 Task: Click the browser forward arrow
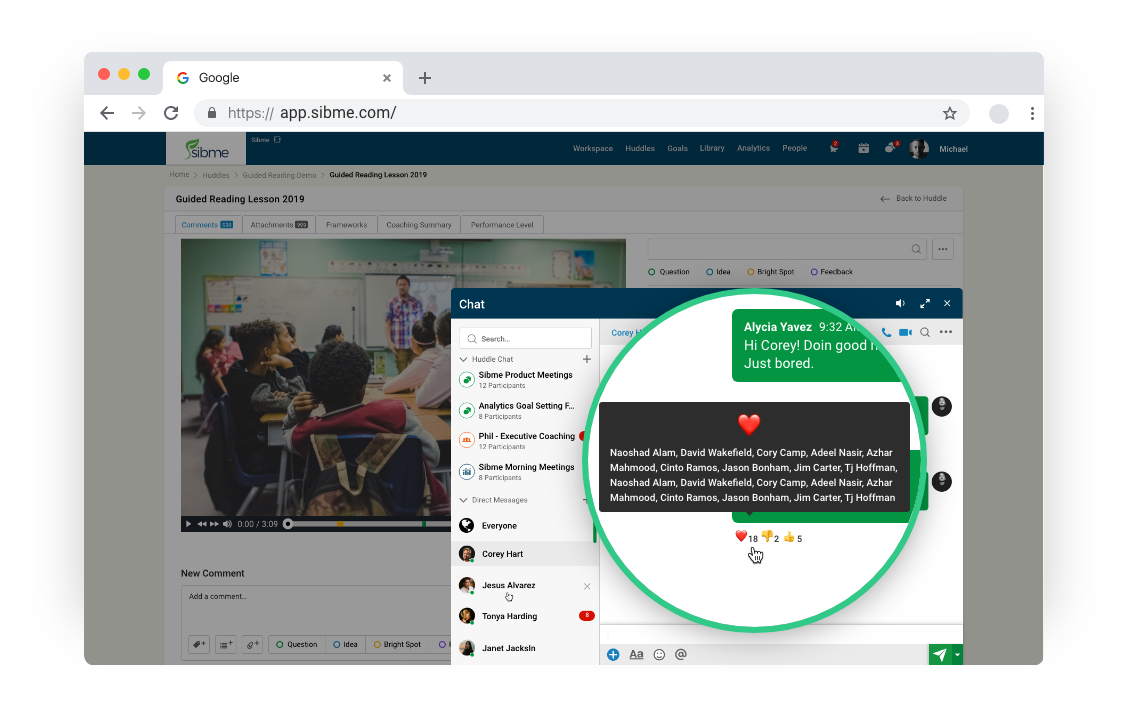click(139, 113)
